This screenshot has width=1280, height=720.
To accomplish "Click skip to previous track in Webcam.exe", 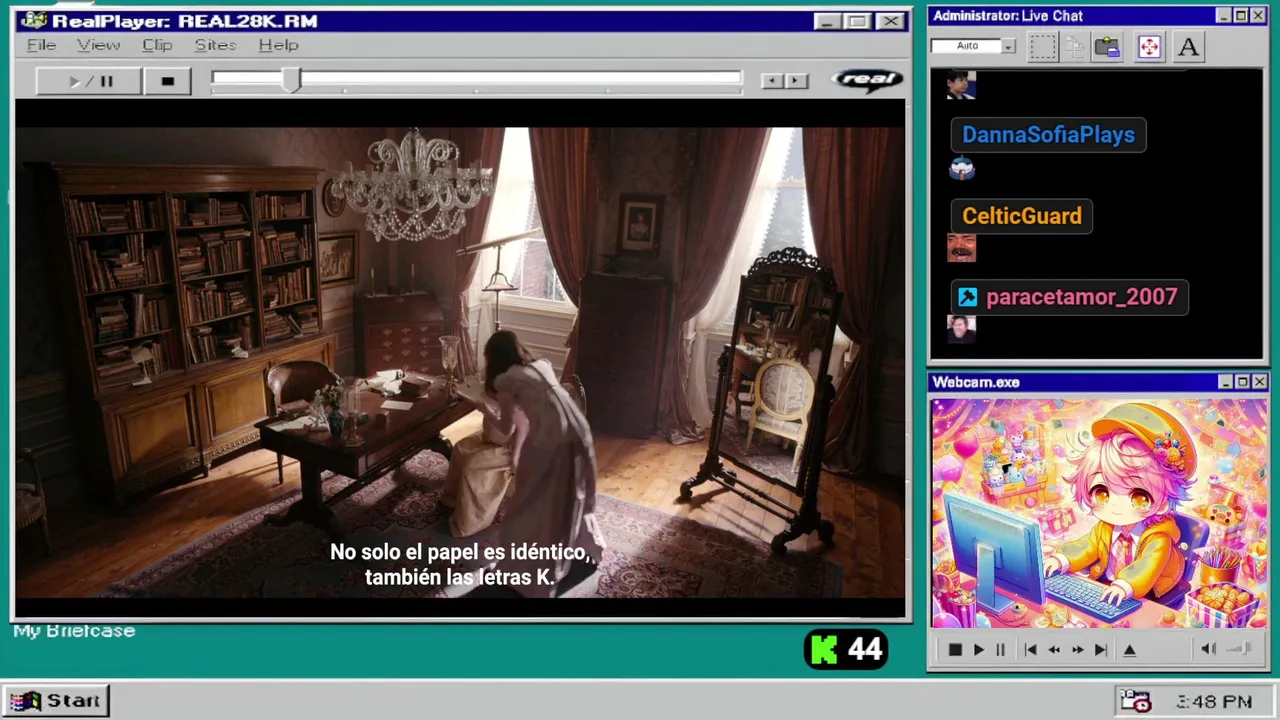I will click(1030, 650).
